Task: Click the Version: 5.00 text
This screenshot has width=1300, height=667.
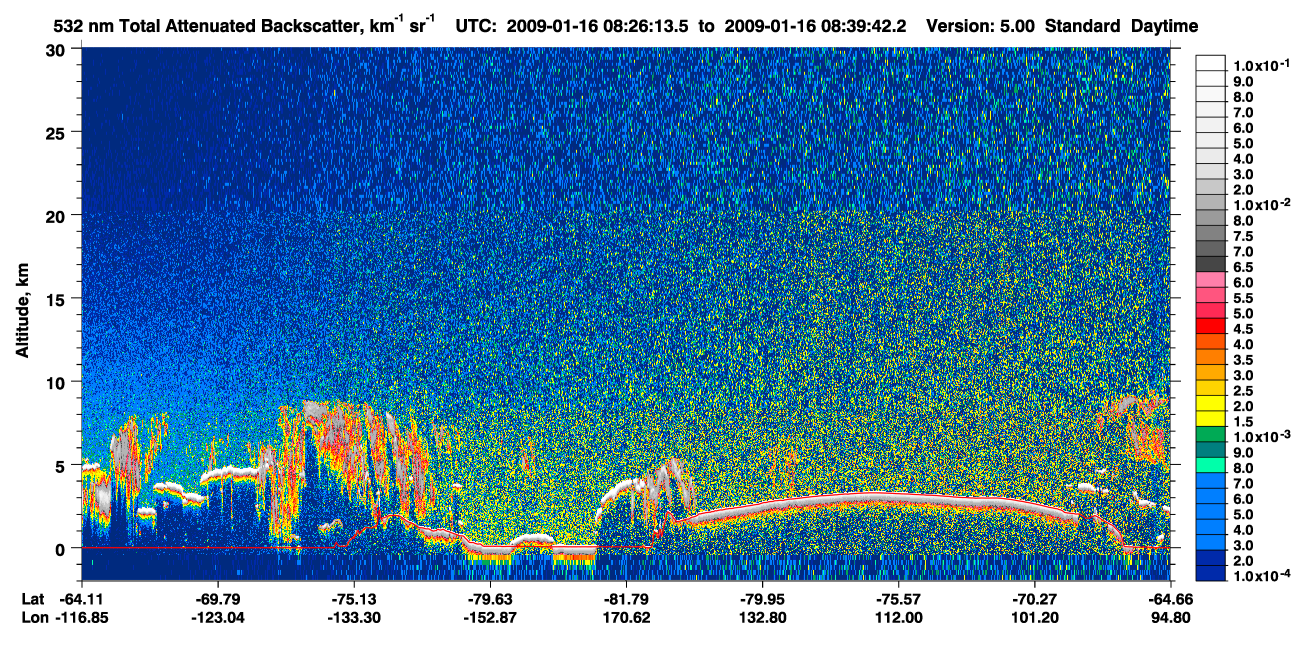Action: click(981, 27)
